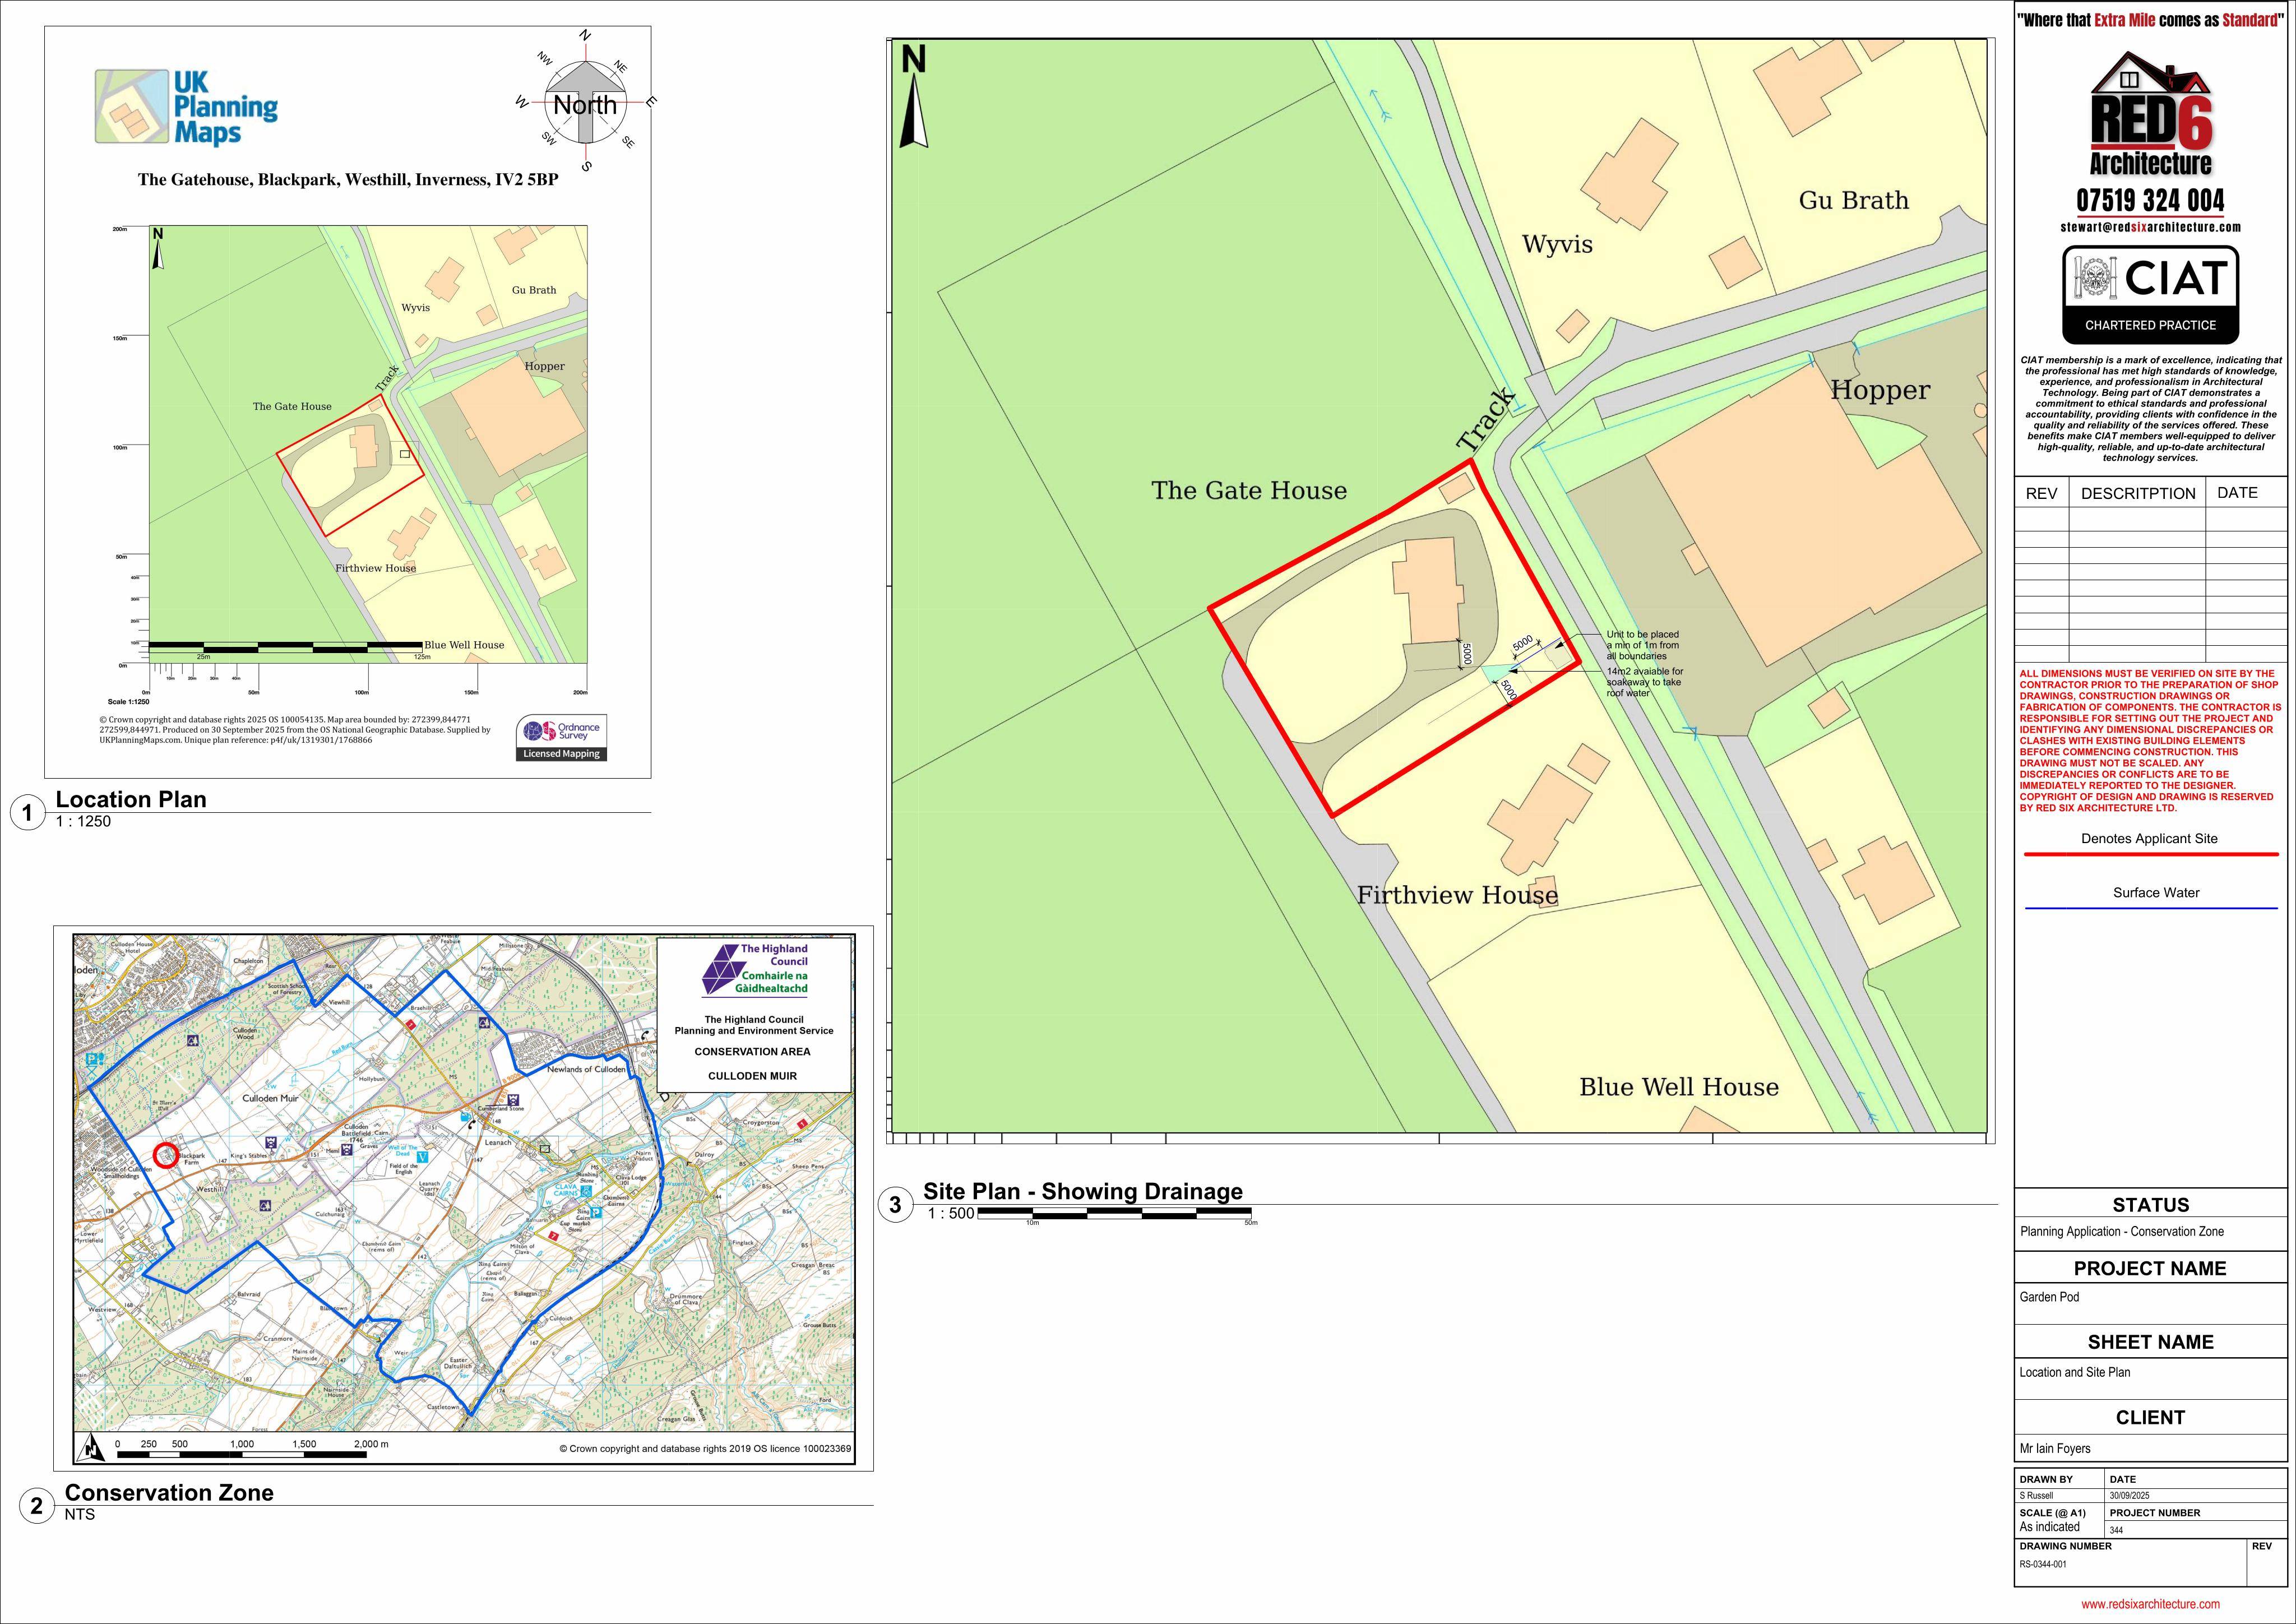
Task: Click the view number 2 circle
Action: coord(37,1506)
